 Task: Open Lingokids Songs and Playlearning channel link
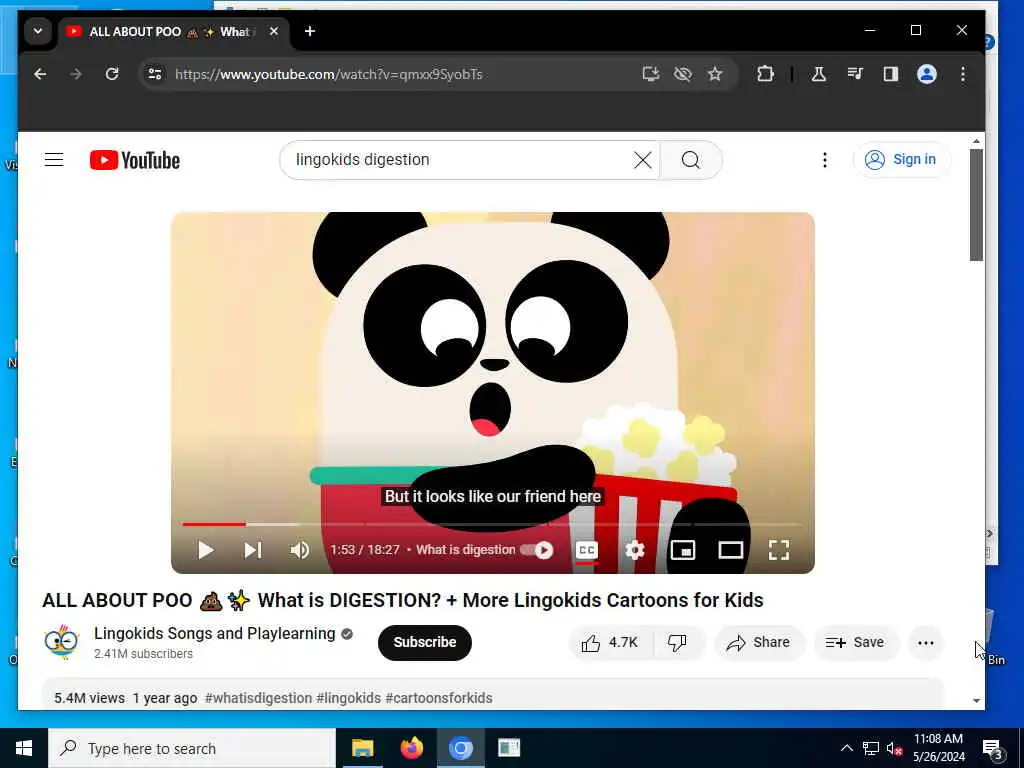pos(214,633)
